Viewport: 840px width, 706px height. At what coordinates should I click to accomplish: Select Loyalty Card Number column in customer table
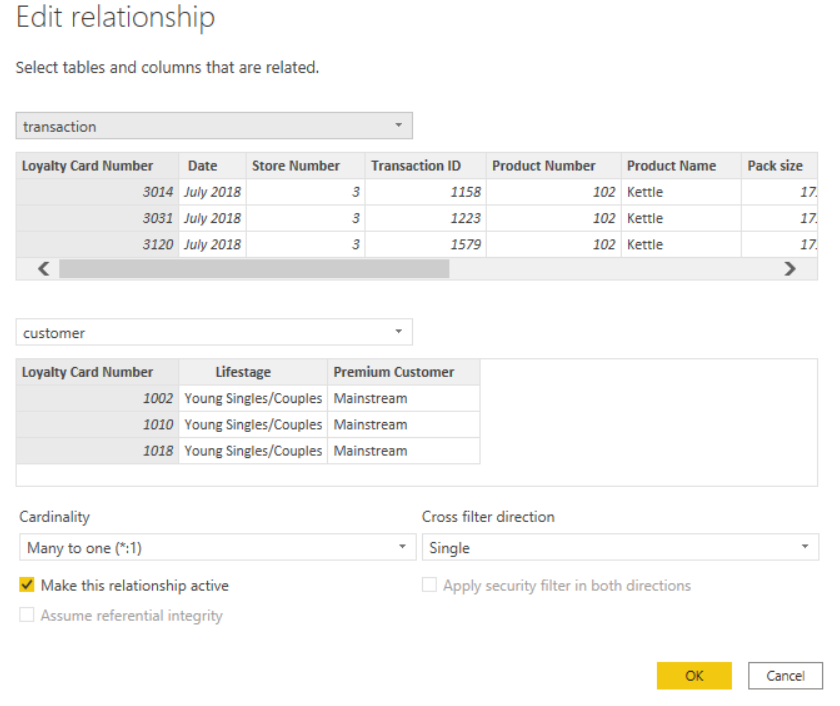(x=88, y=372)
